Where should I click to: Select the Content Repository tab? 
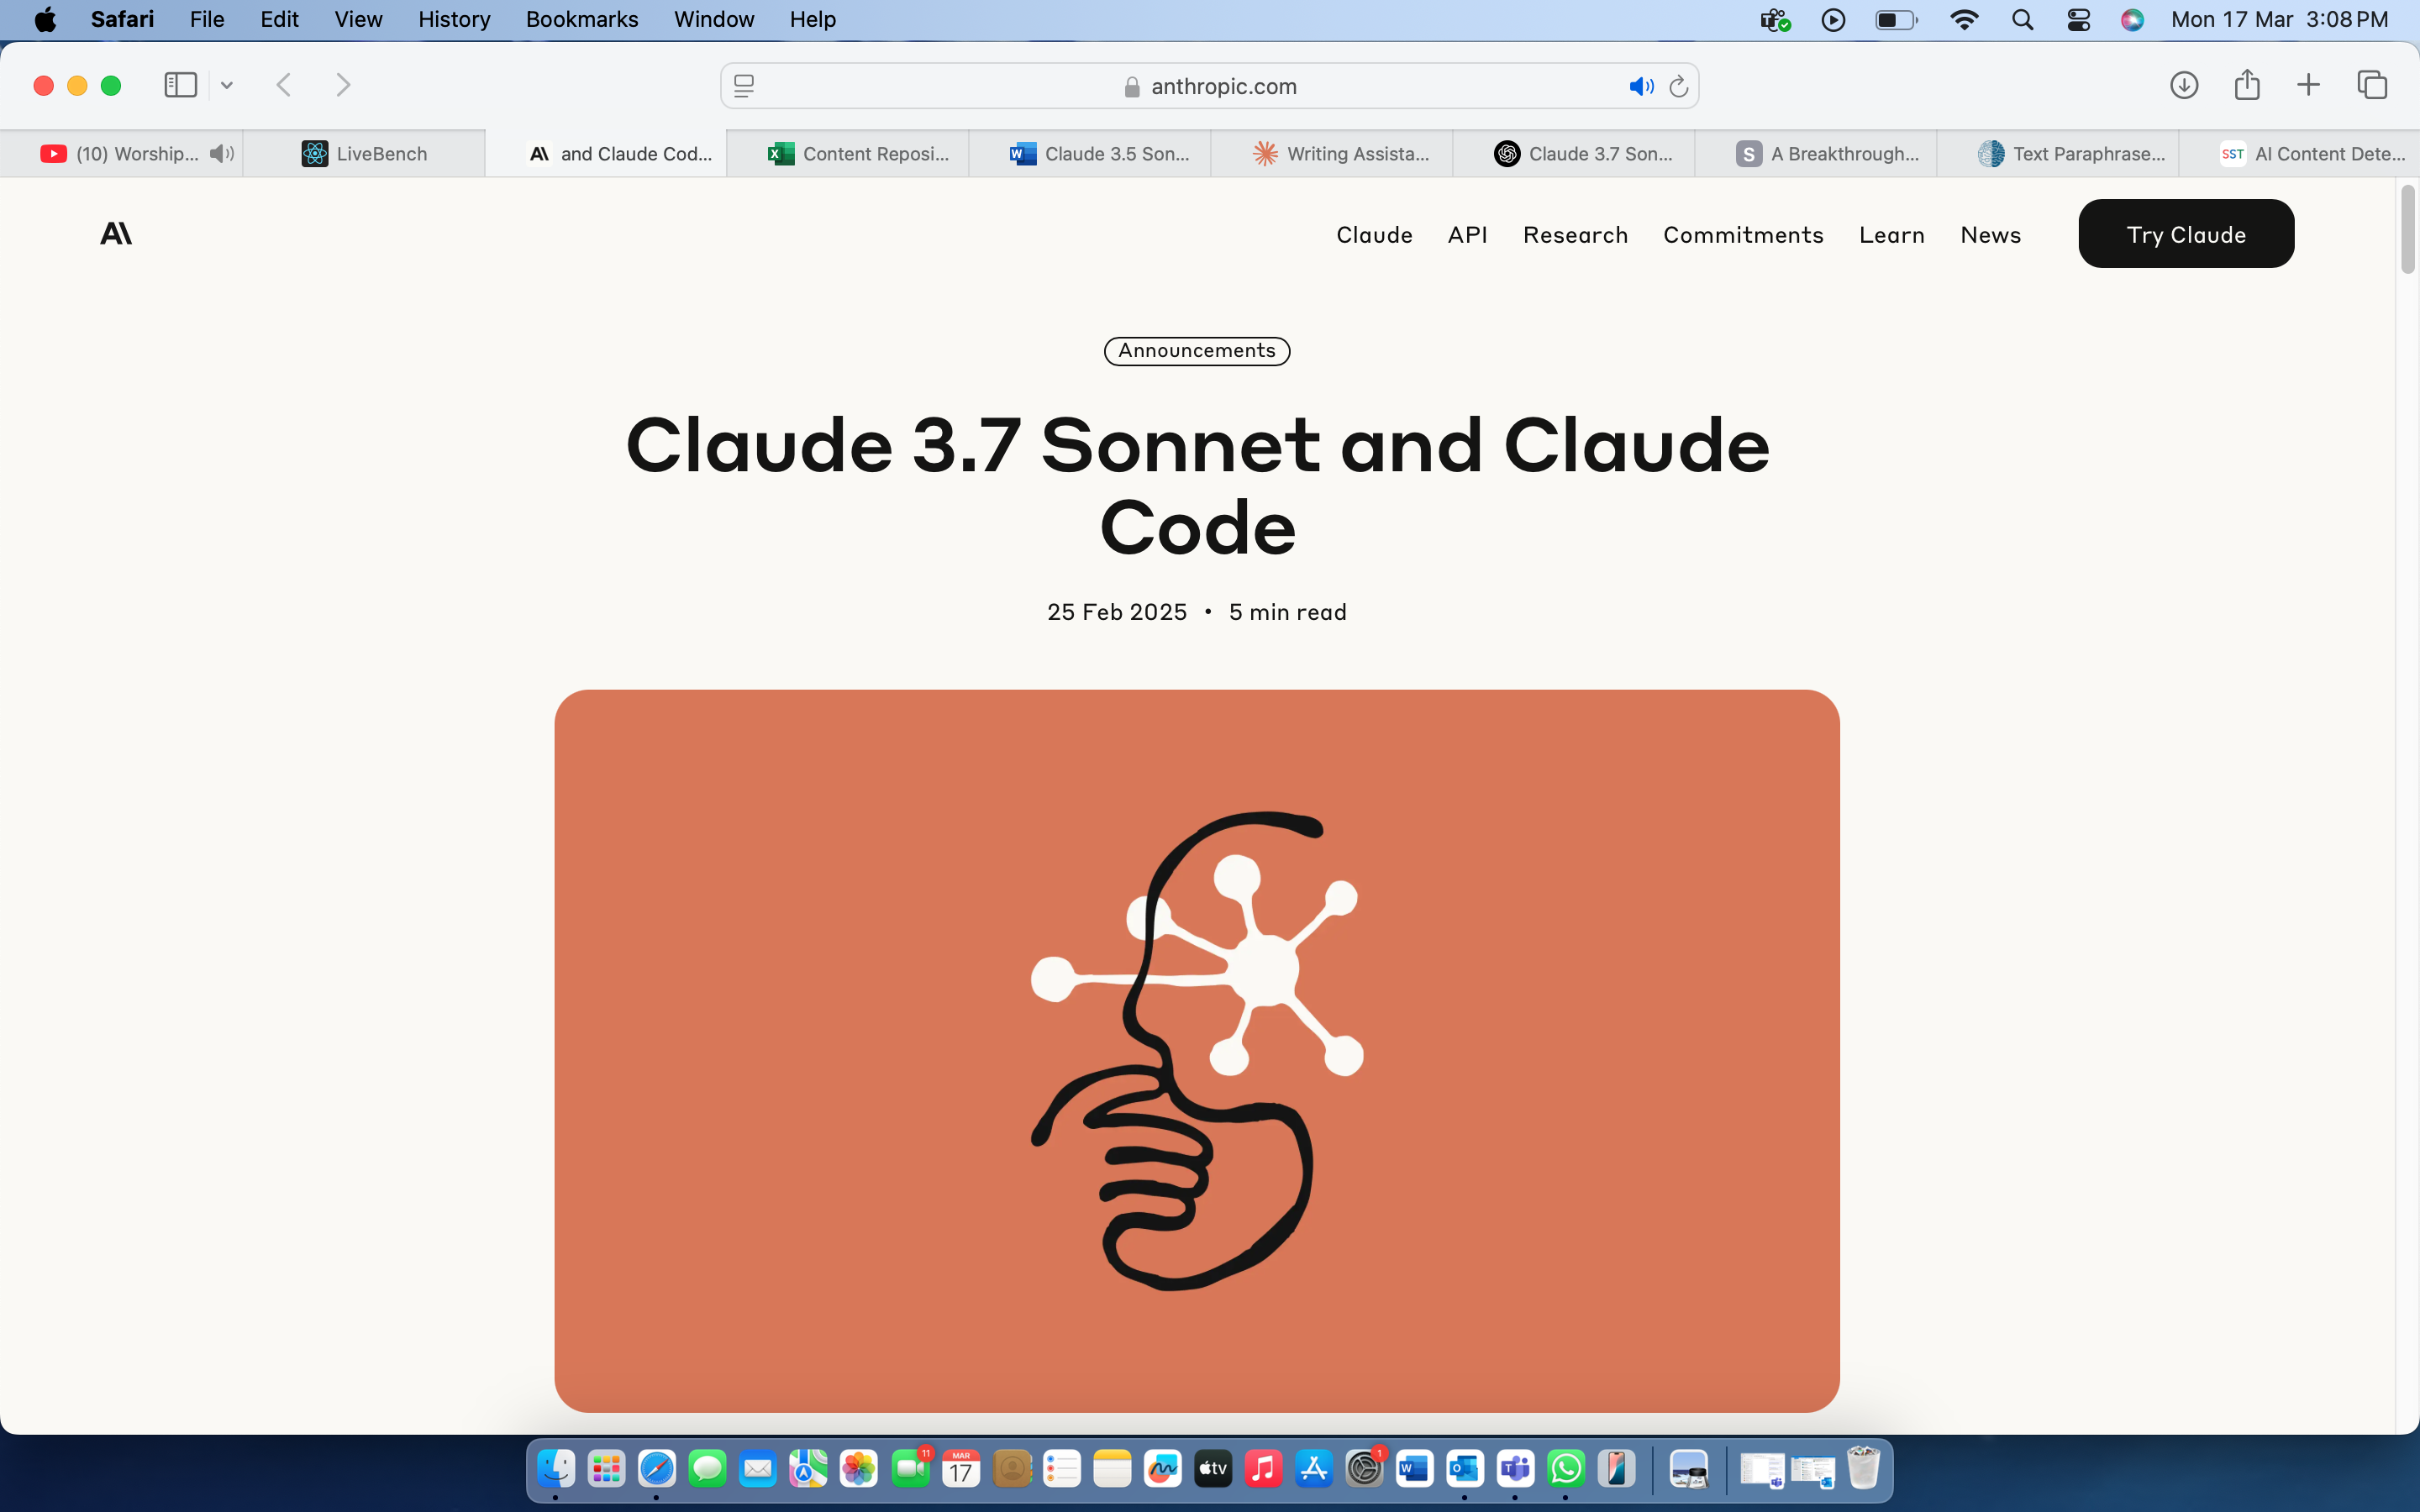(x=848, y=153)
